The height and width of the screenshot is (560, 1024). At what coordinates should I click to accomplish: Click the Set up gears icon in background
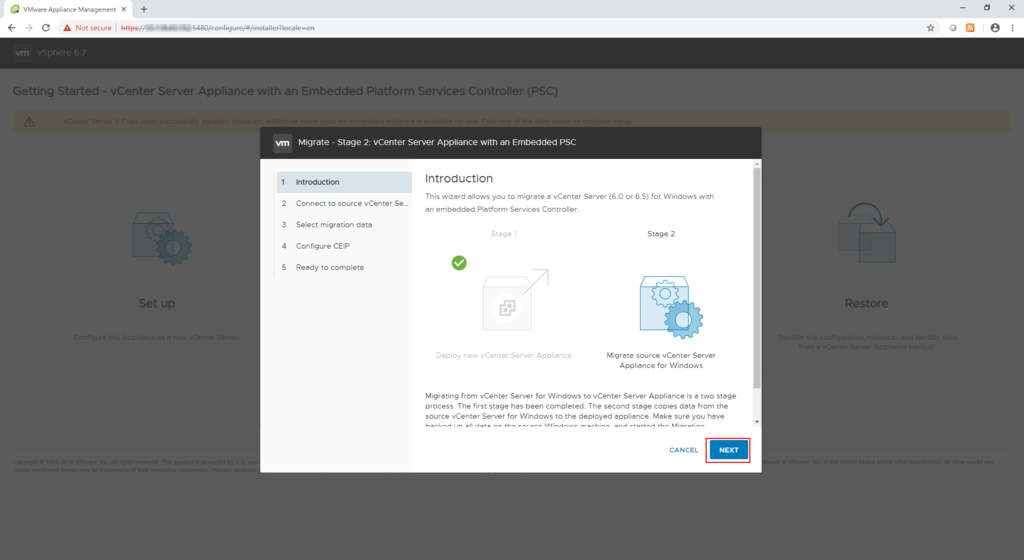(161, 238)
